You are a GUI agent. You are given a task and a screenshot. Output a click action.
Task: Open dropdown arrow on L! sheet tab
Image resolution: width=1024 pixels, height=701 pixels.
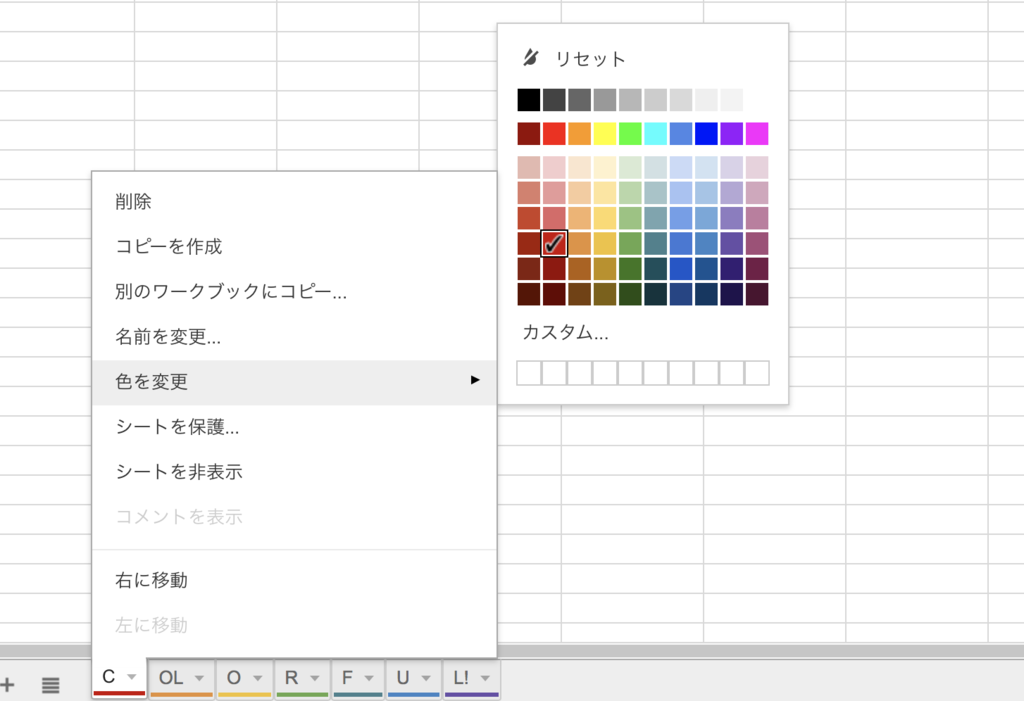485,678
